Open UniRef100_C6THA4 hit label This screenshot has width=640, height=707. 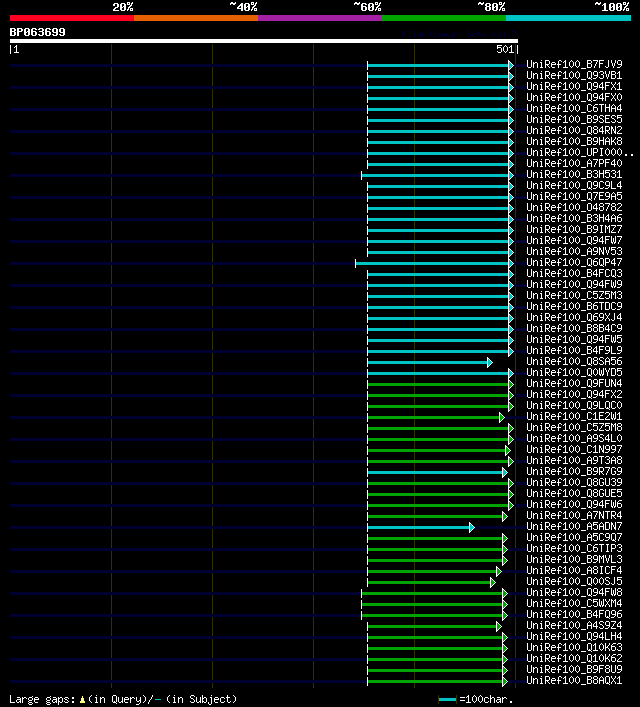coord(574,109)
